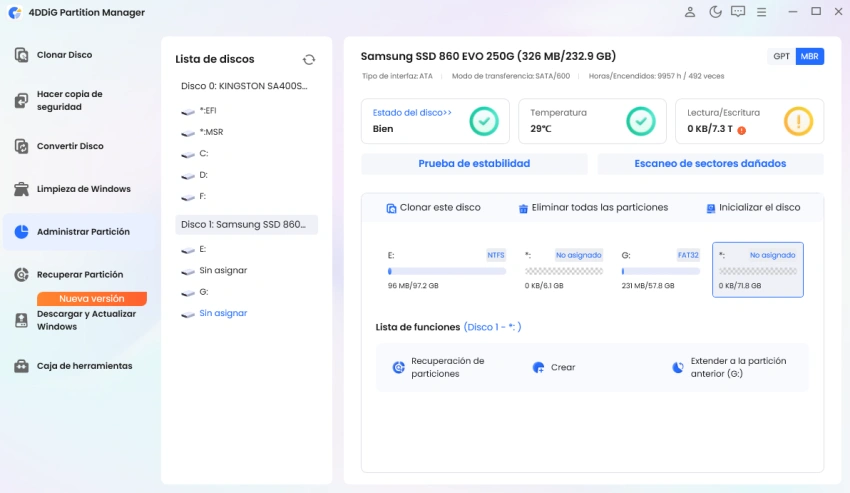
Task: Open the hamburger menu icon
Action: [x=762, y=11]
